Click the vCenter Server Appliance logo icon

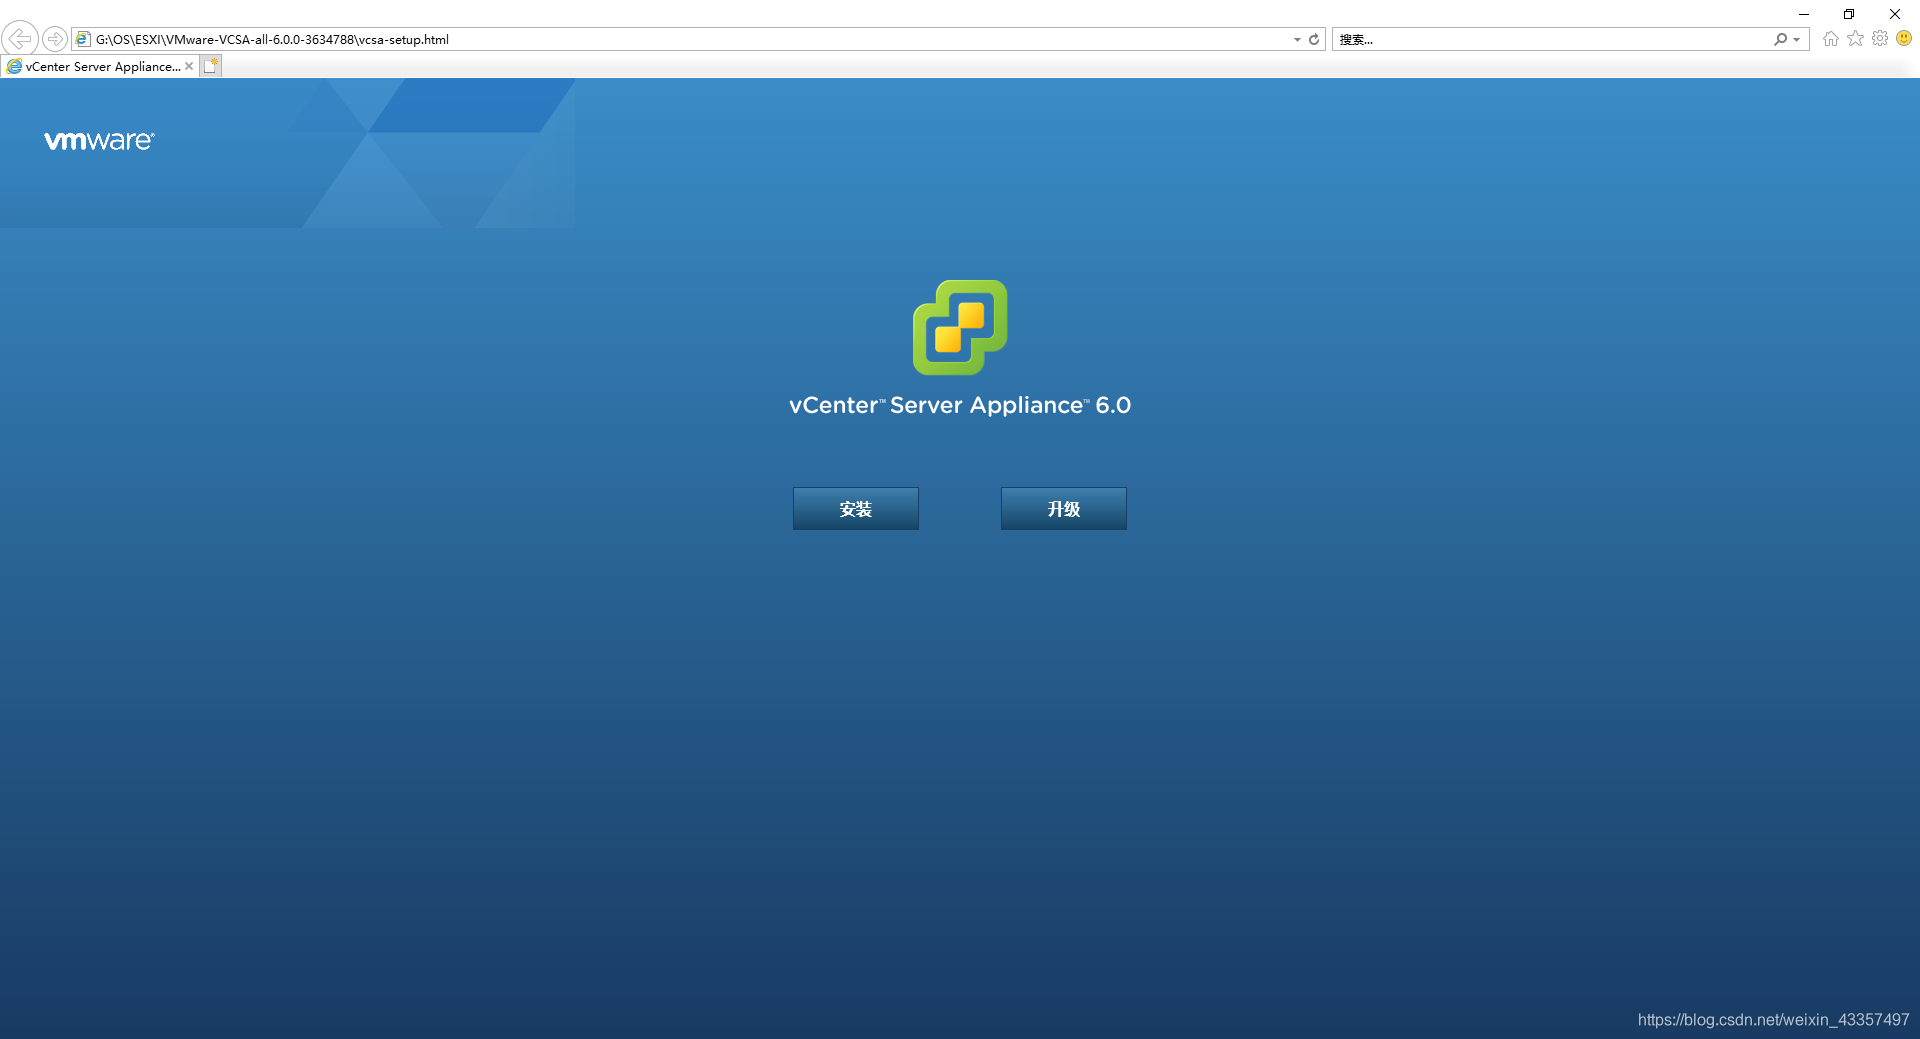coord(960,328)
